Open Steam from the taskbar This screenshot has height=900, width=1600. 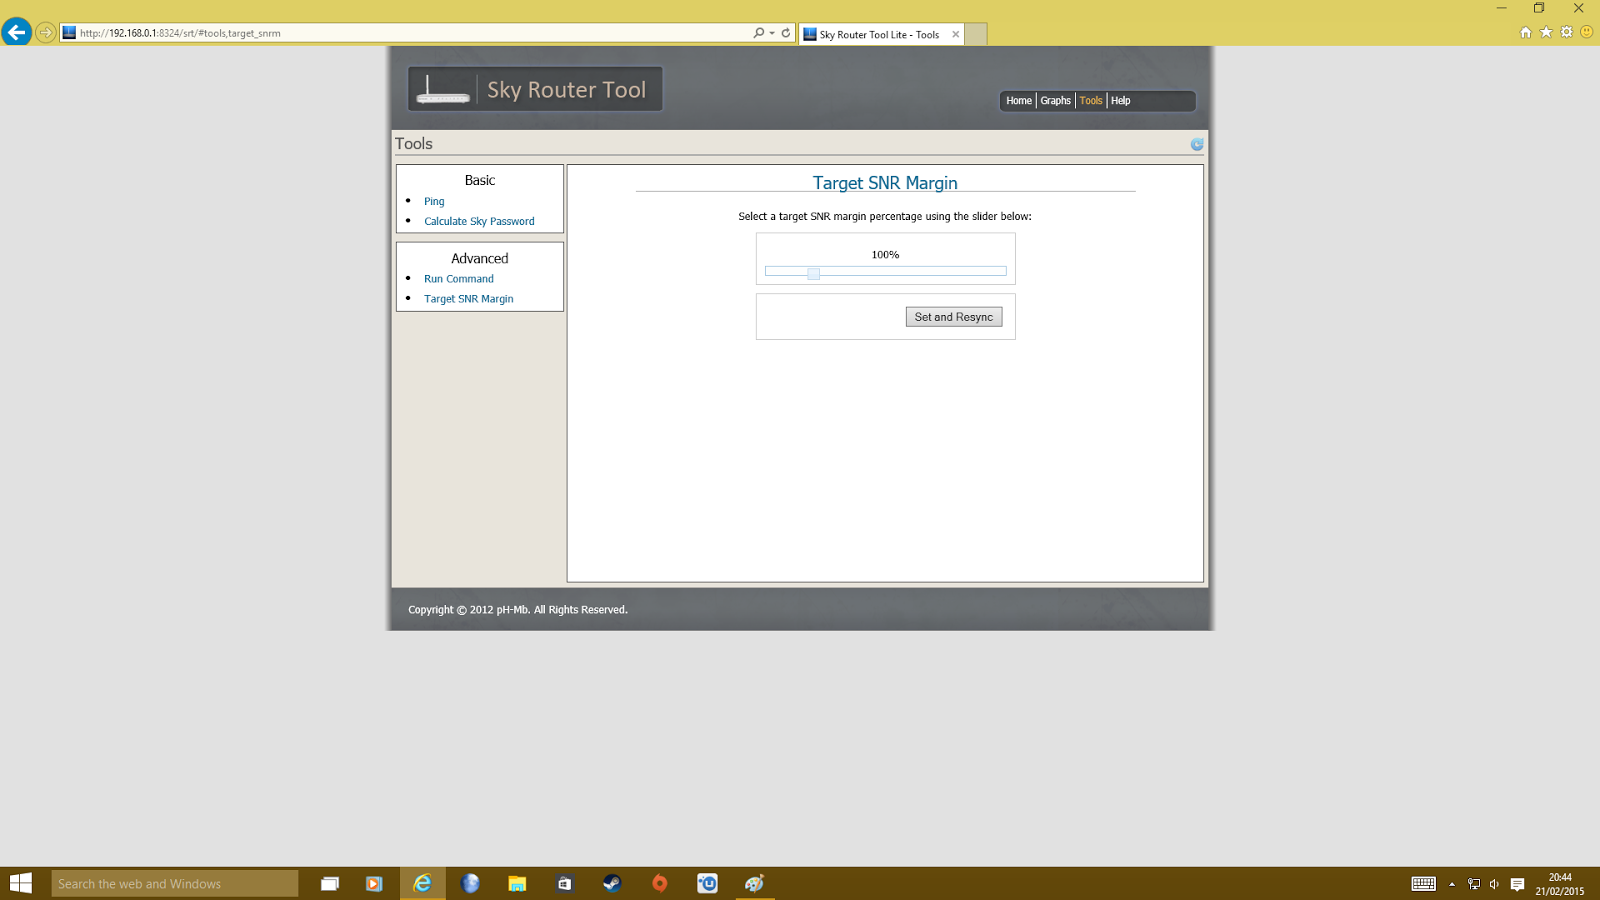612,884
